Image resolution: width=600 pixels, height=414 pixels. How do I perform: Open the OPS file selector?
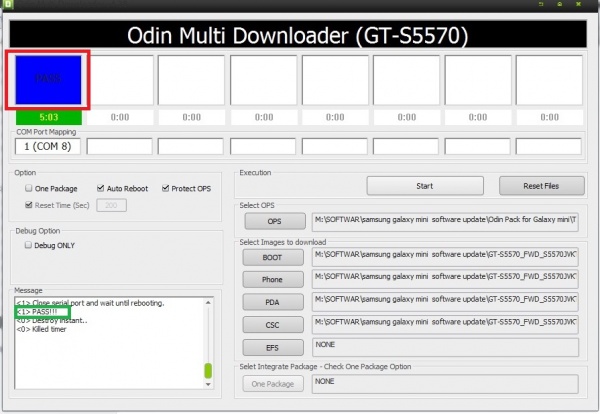coord(275,221)
